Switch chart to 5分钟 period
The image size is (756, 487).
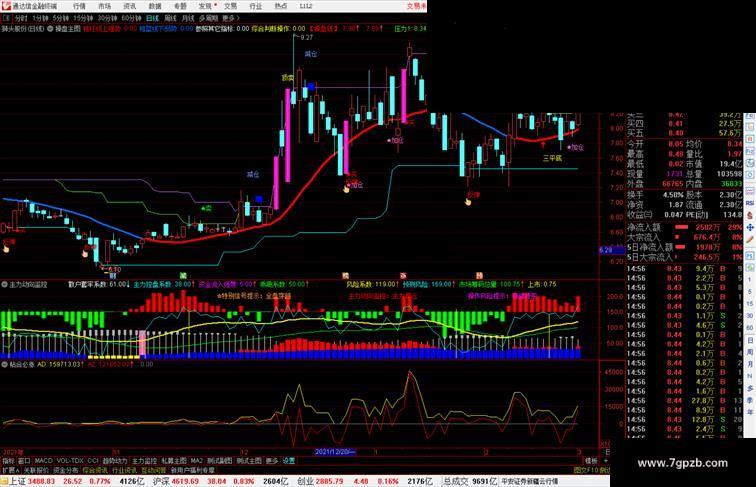coord(60,18)
